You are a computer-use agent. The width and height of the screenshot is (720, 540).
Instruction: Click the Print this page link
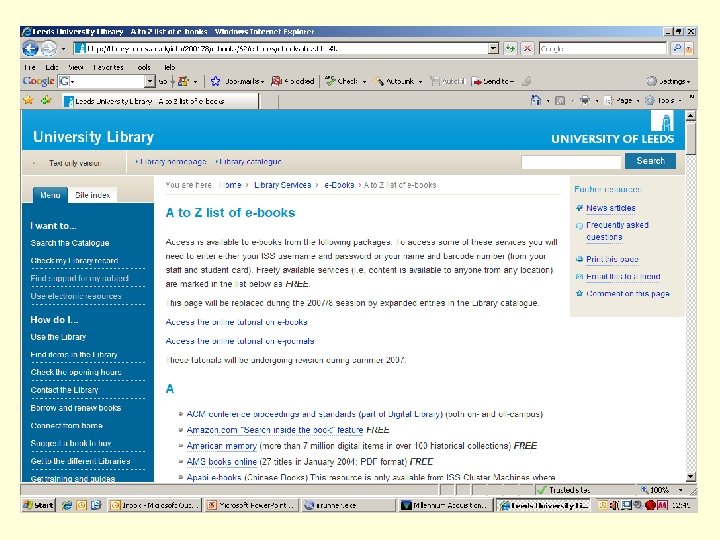click(x=612, y=259)
